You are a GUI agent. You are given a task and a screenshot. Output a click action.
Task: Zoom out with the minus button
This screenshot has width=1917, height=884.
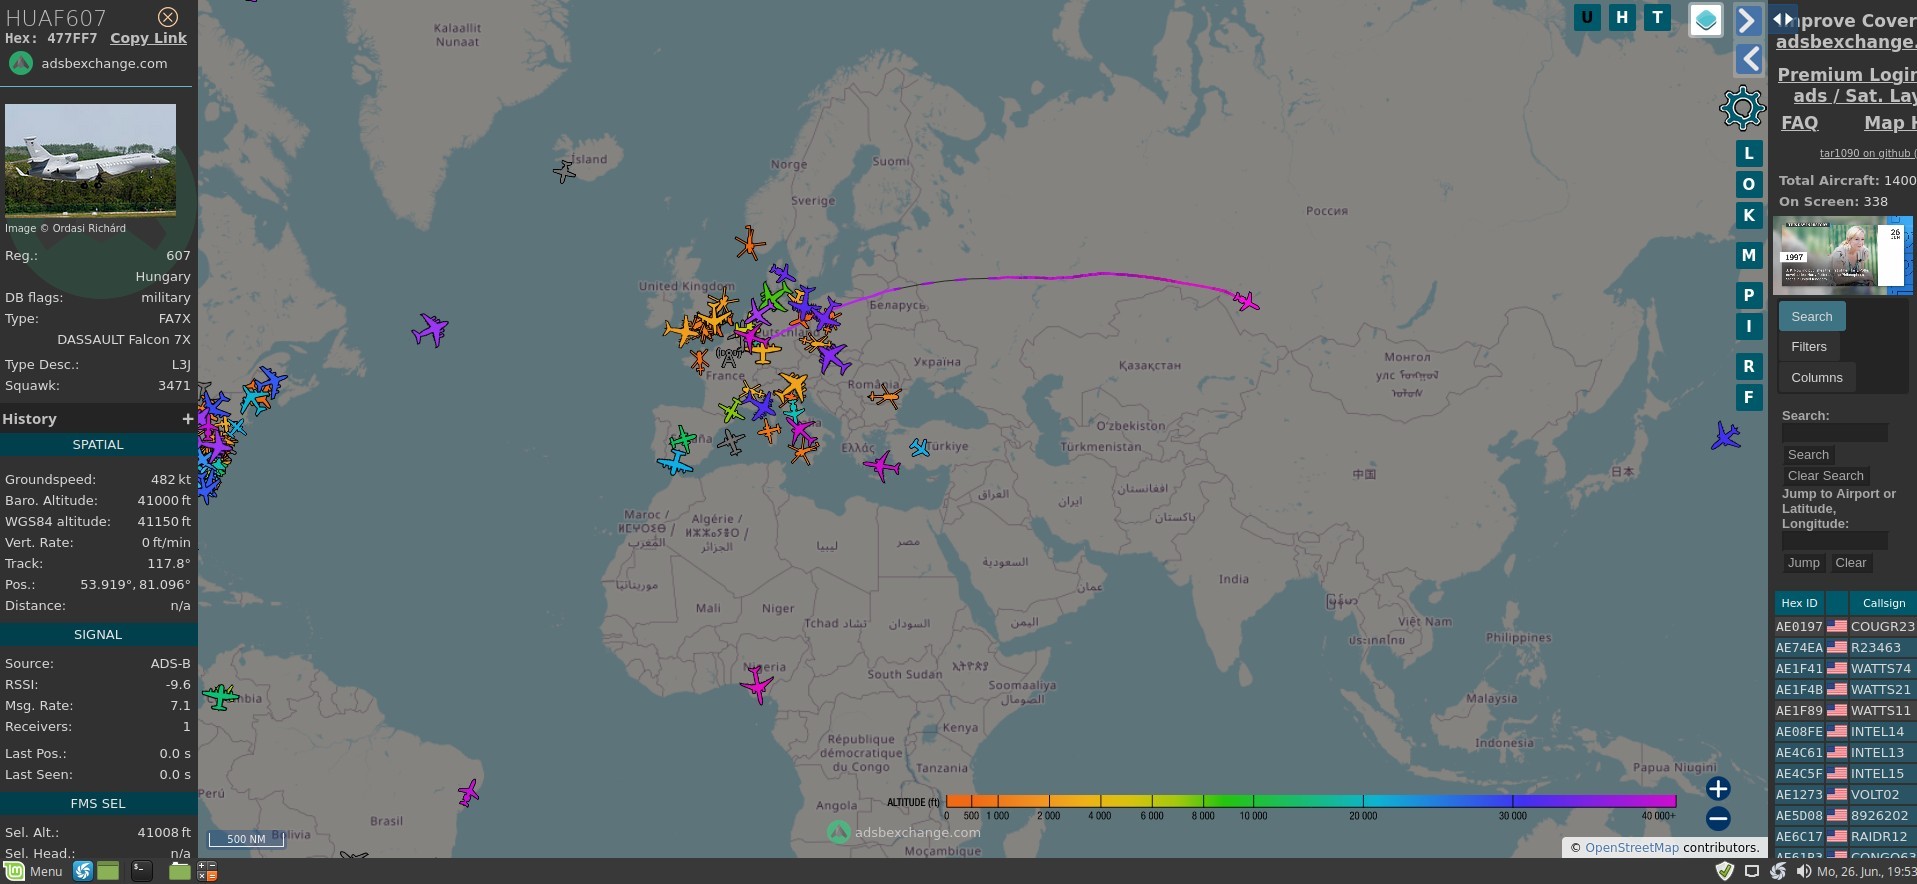(x=1718, y=819)
